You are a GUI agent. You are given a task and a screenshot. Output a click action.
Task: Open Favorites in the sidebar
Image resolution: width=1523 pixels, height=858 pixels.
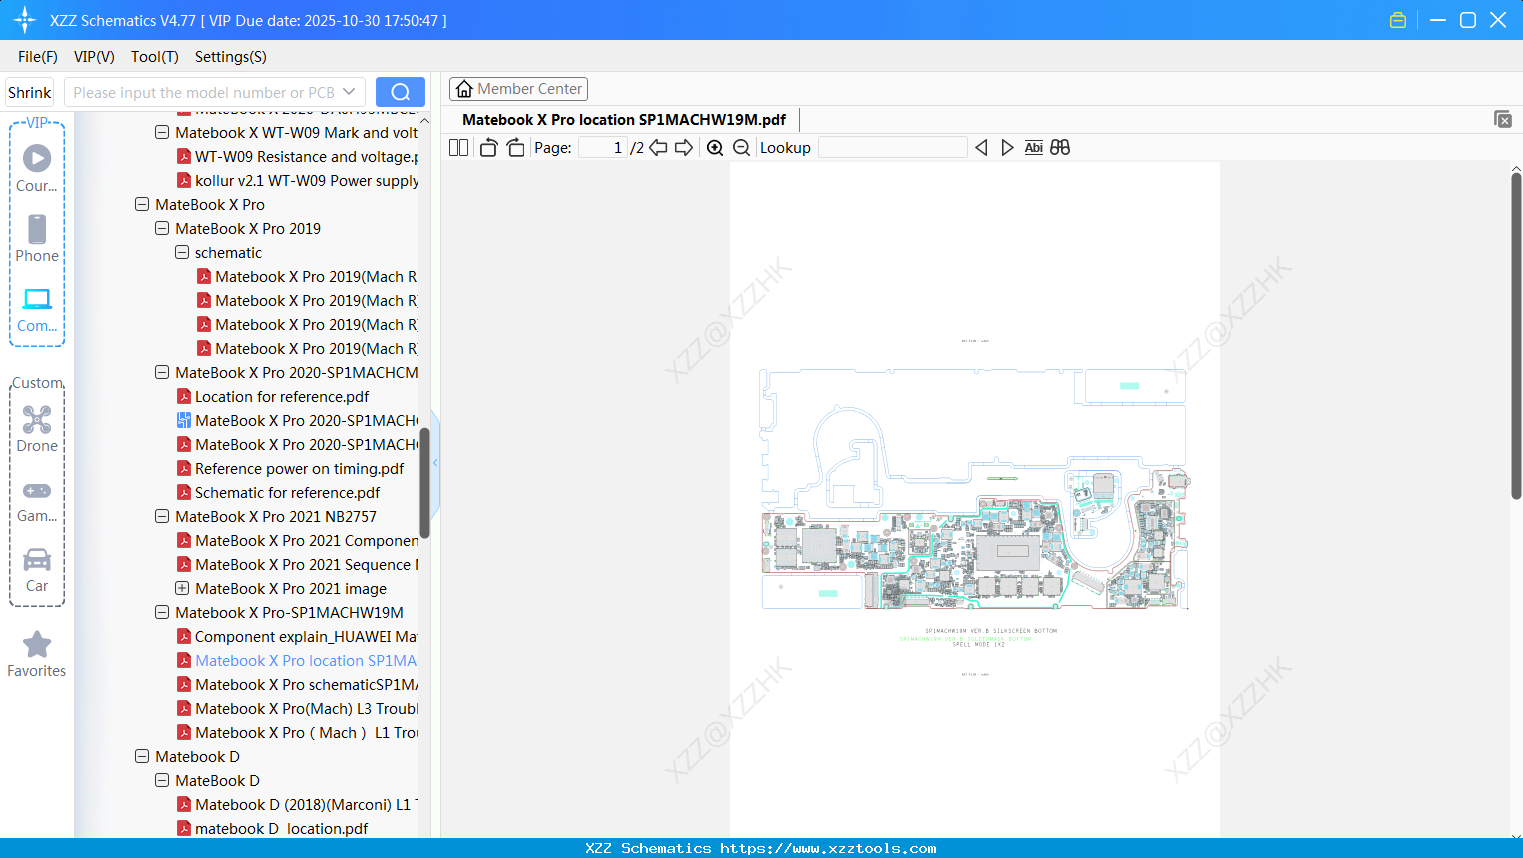(x=37, y=654)
